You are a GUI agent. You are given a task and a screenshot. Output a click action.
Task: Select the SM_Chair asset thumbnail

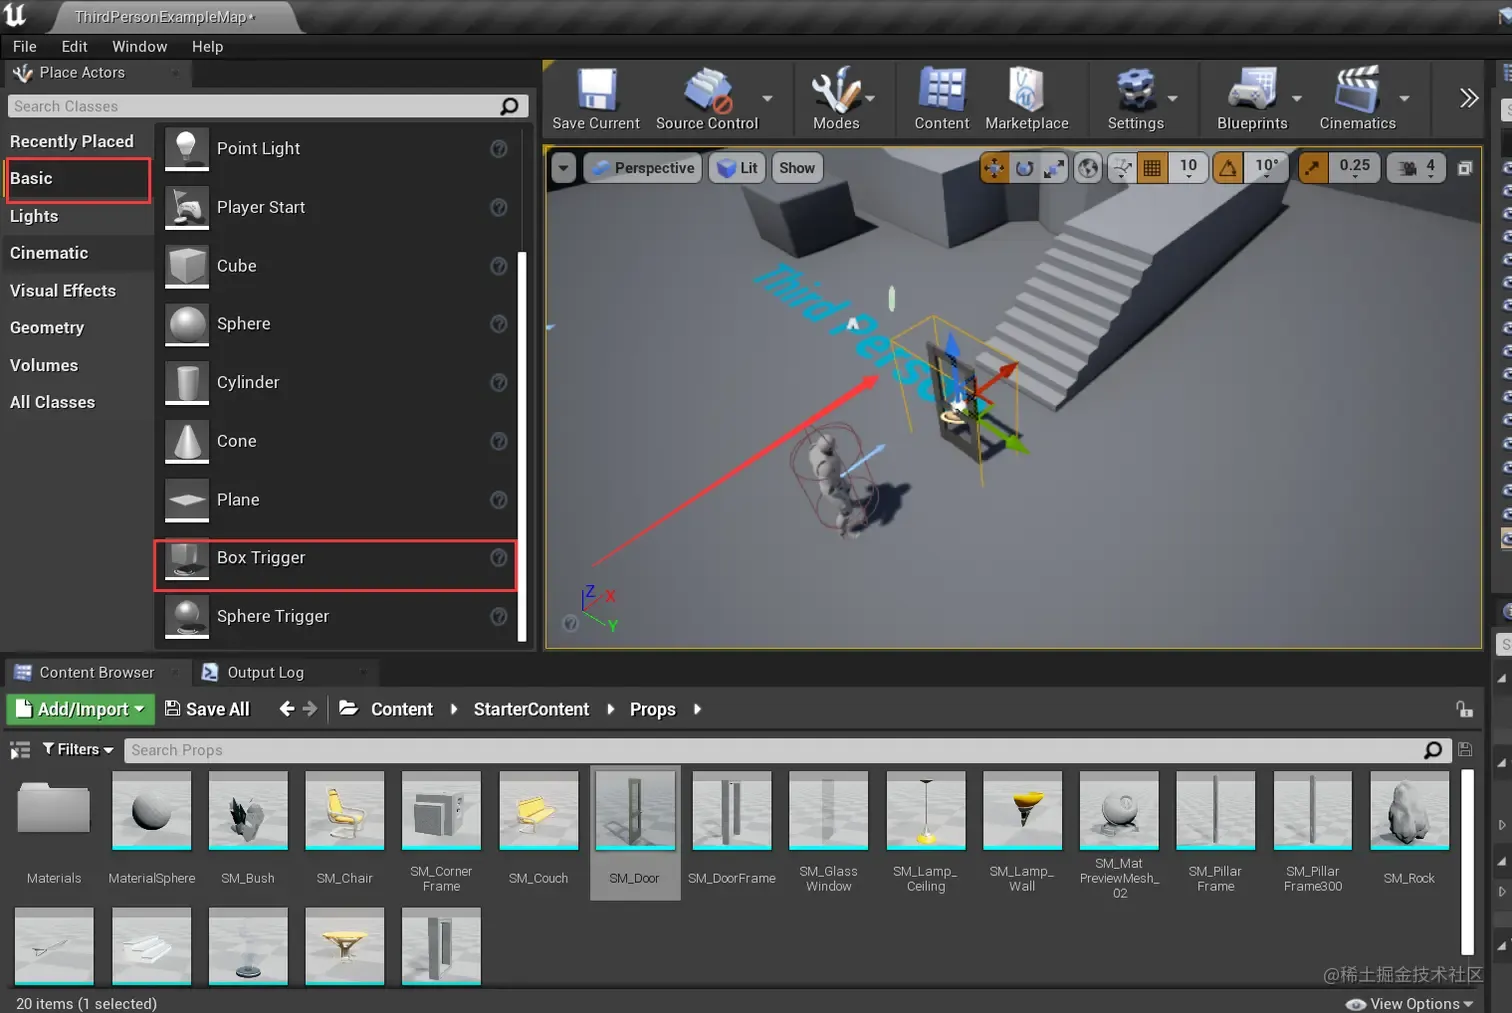(x=344, y=810)
